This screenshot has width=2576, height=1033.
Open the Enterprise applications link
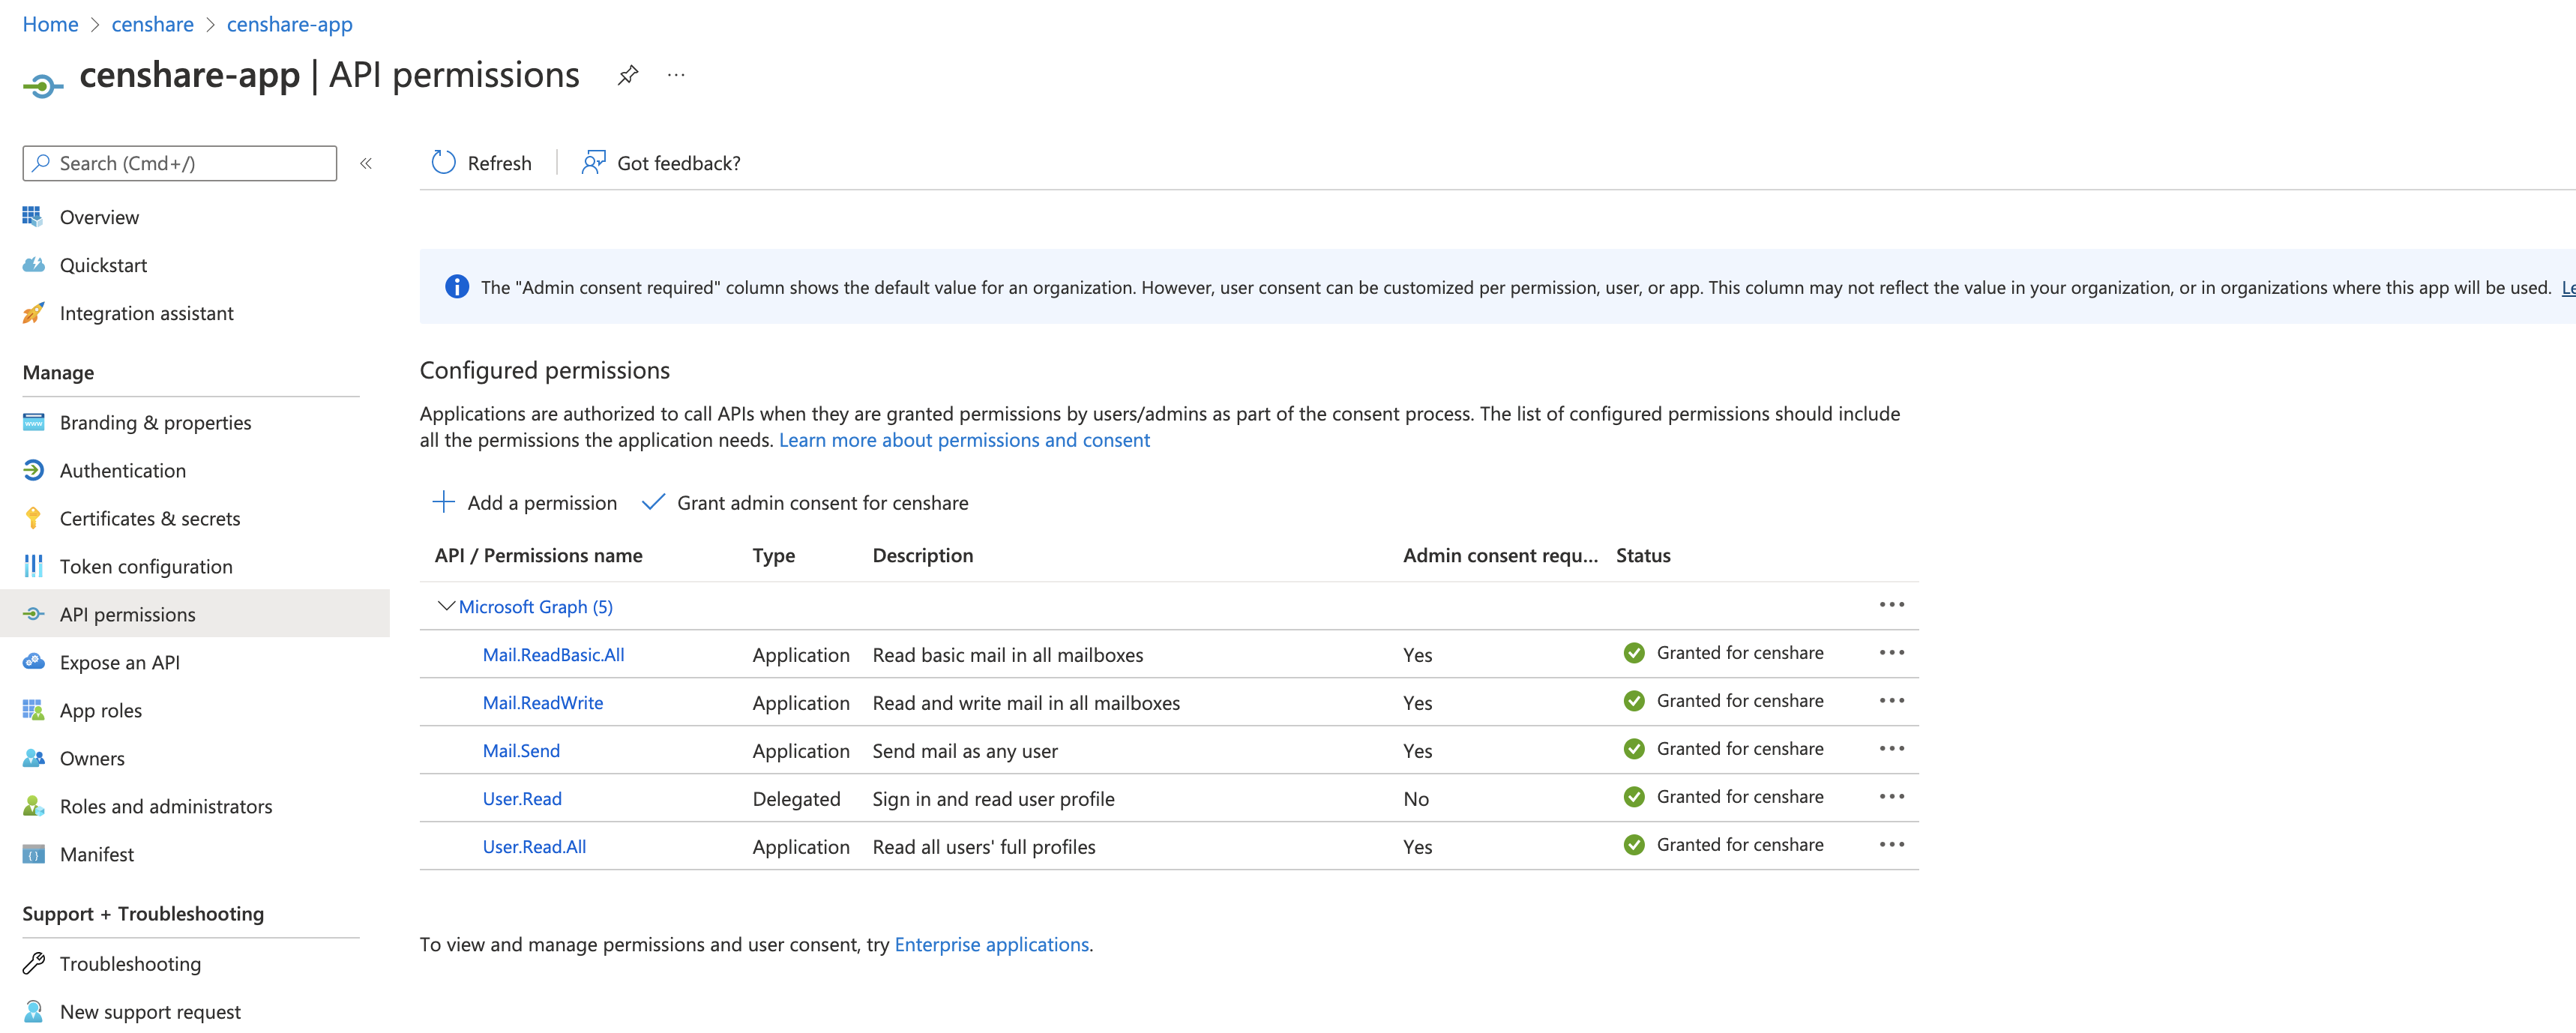(x=991, y=944)
